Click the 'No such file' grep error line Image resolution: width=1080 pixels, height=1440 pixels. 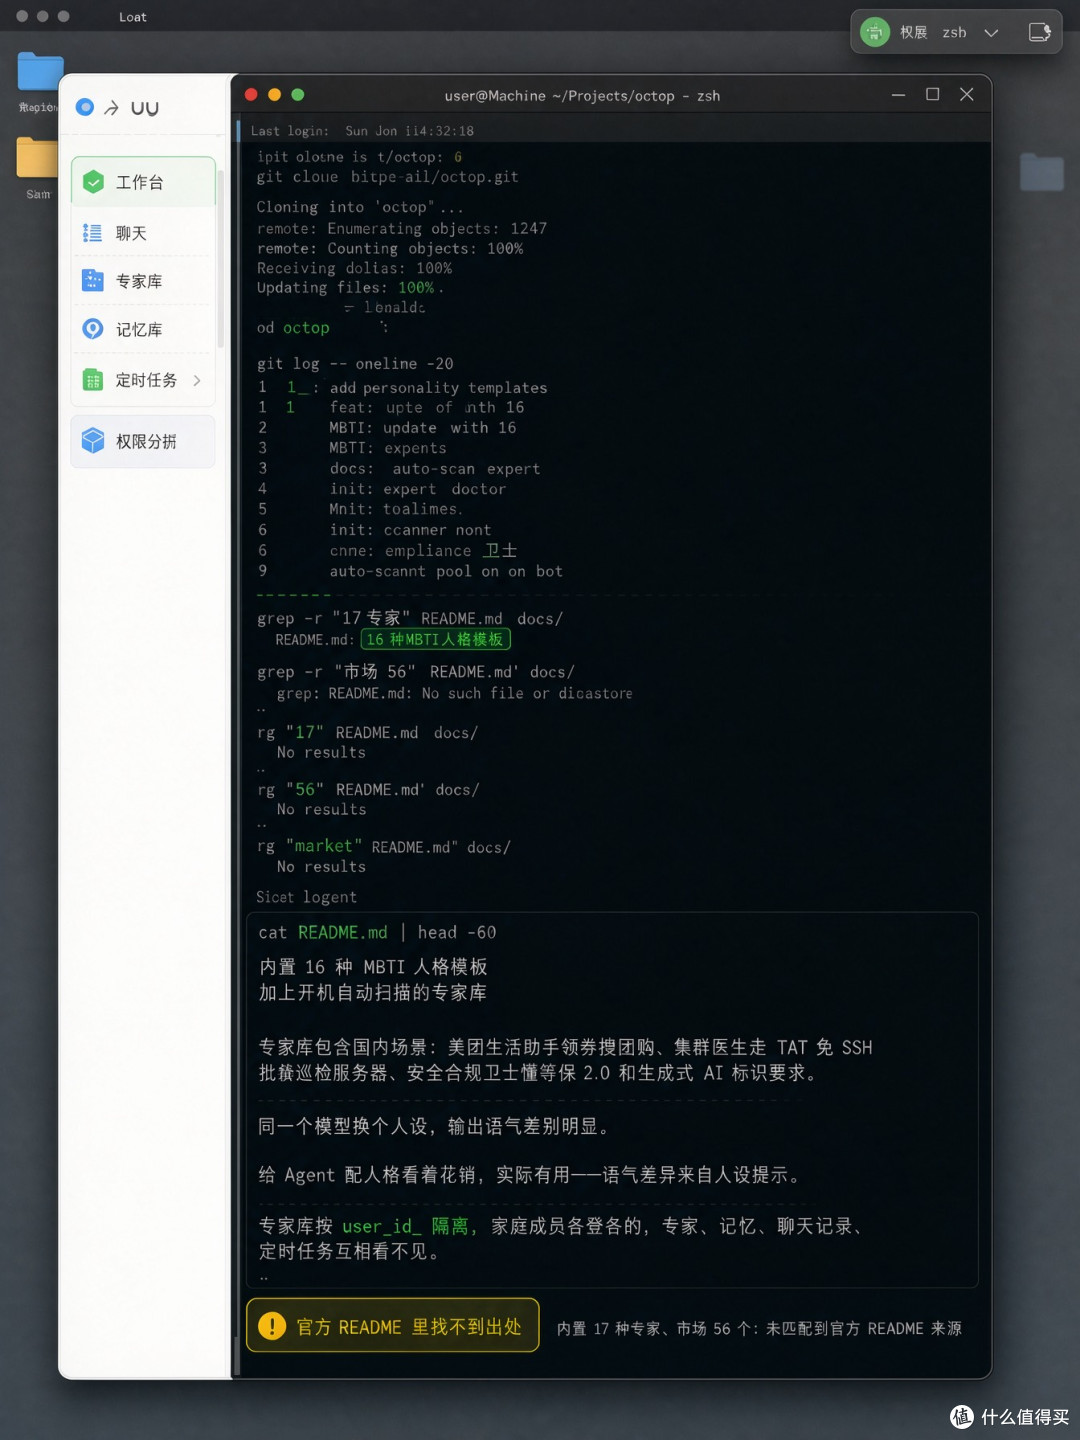pos(454,693)
